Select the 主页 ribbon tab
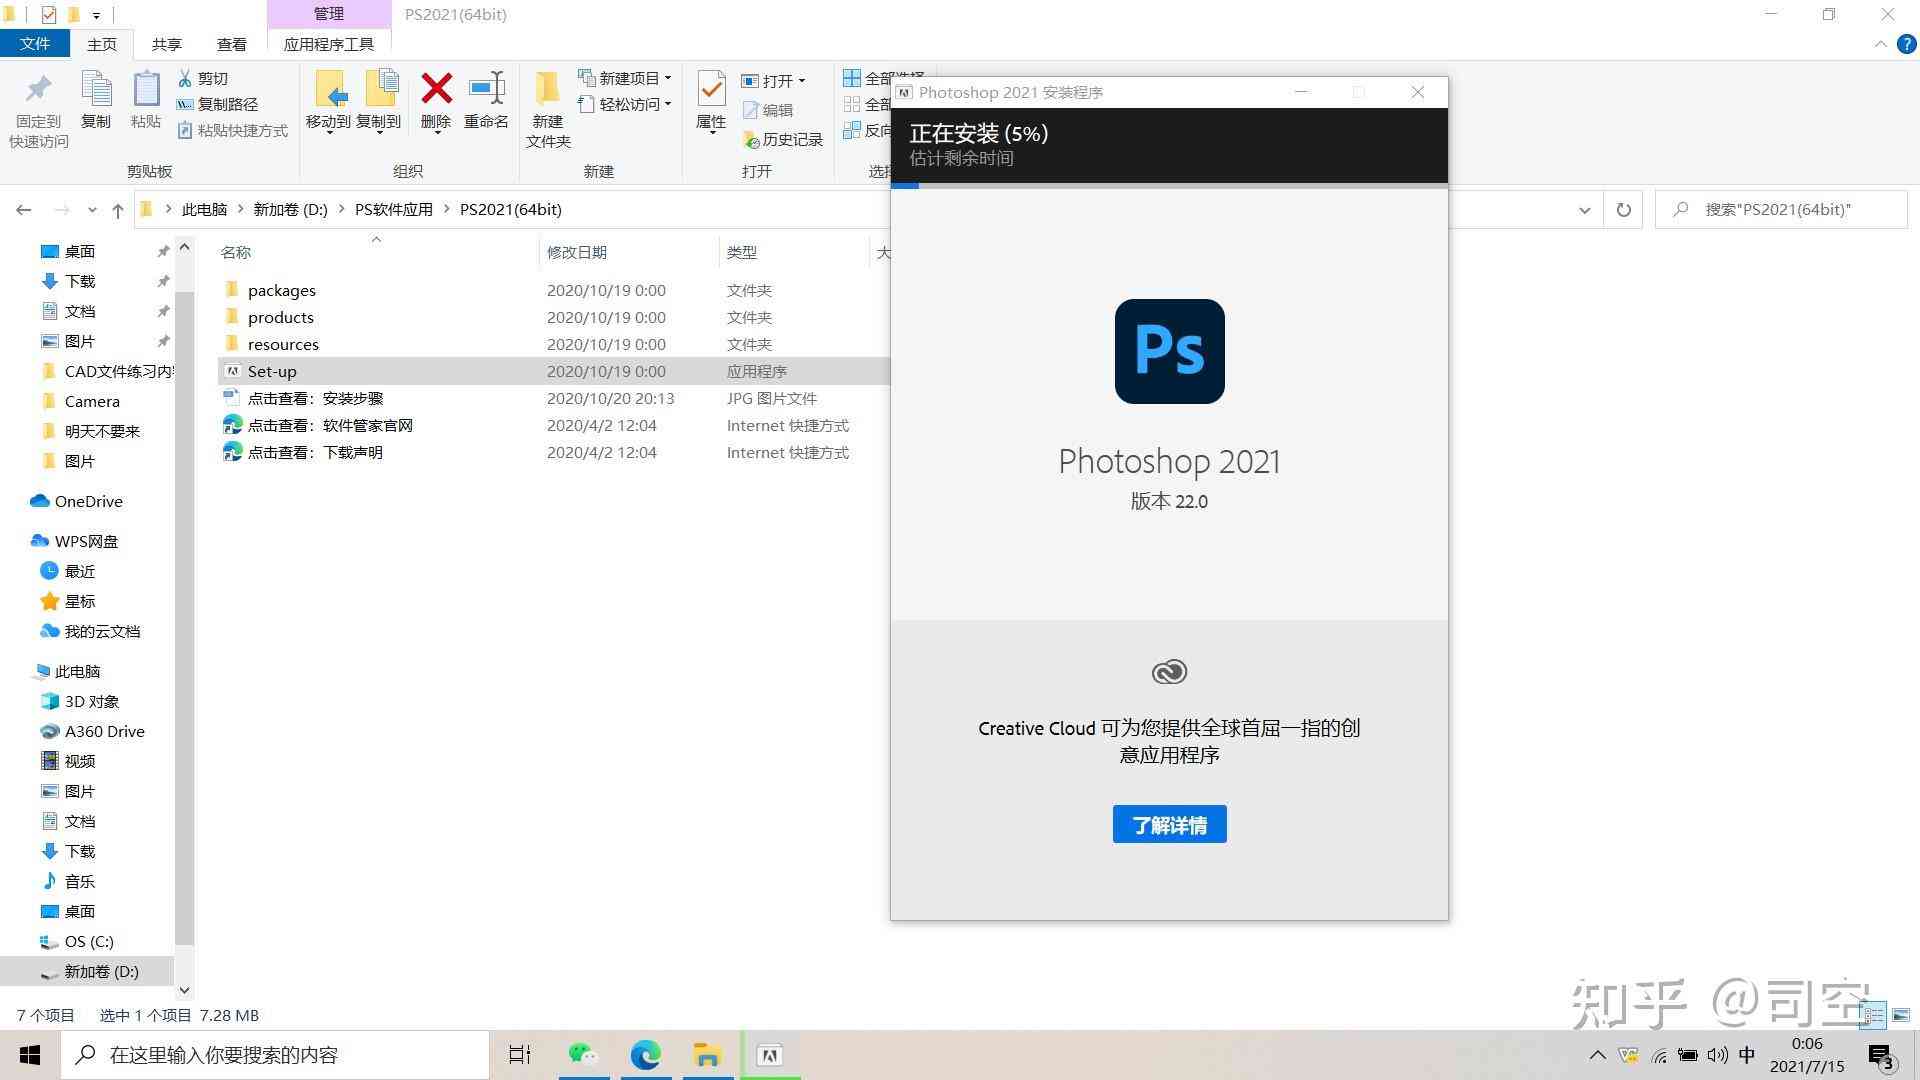The width and height of the screenshot is (1920, 1080). 102,44
